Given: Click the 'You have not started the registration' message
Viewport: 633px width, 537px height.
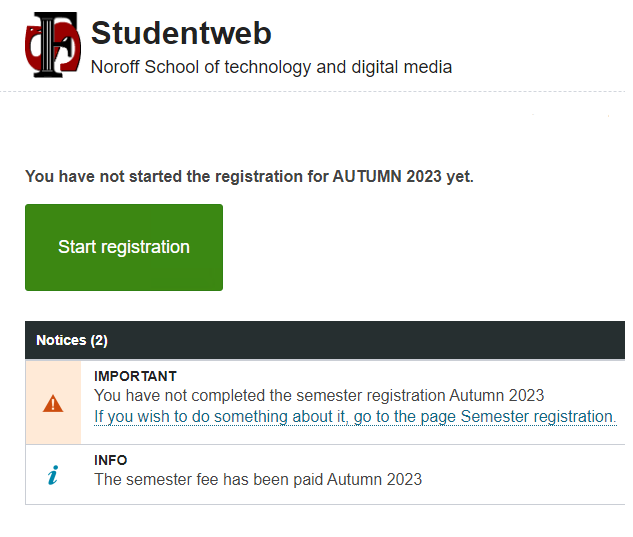Looking at the screenshot, I should (249, 176).
